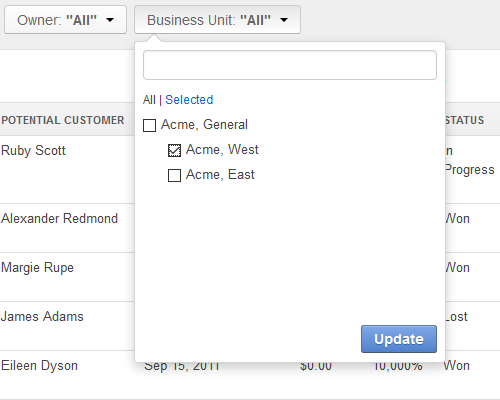Image resolution: width=500 pixels, height=400 pixels.
Task: Show only Selected business units
Action: [189, 100]
